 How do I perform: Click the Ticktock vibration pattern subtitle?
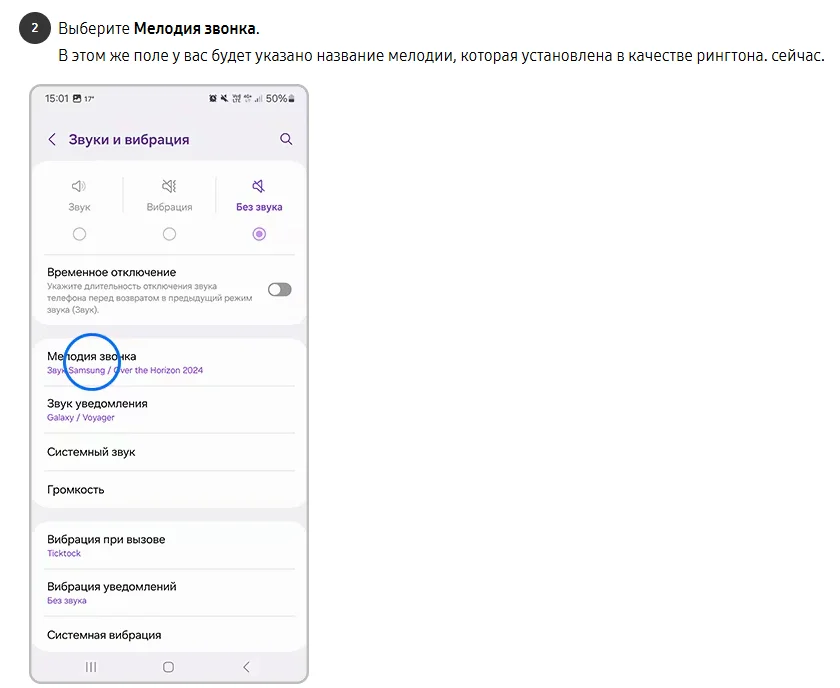64,554
